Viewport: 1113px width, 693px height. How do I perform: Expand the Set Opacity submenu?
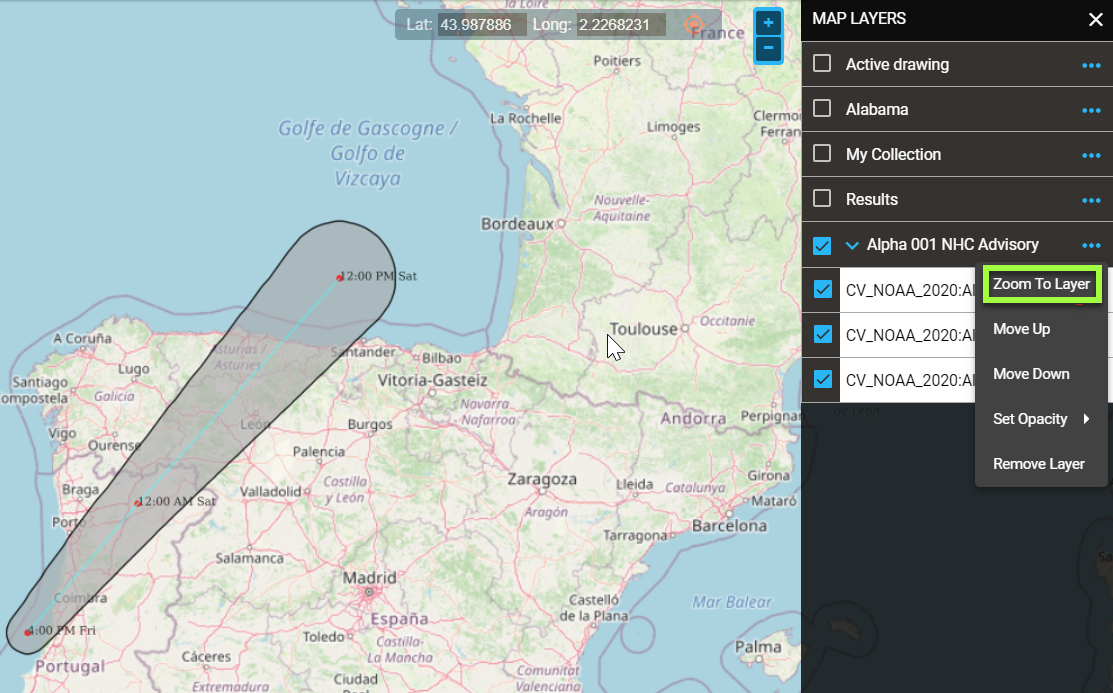click(x=1040, y=419)
